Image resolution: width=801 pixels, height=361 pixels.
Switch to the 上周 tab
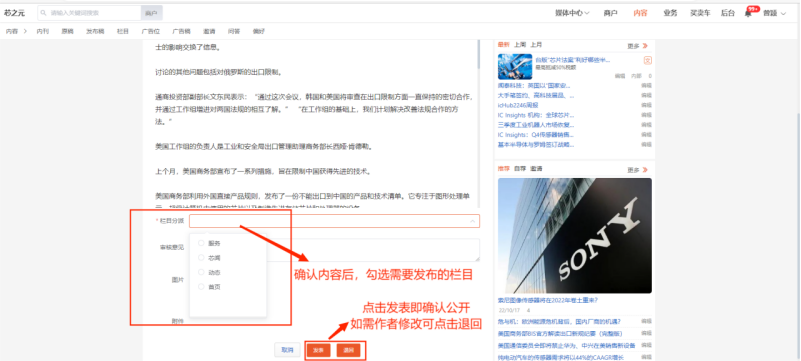[x=520, y=45]
